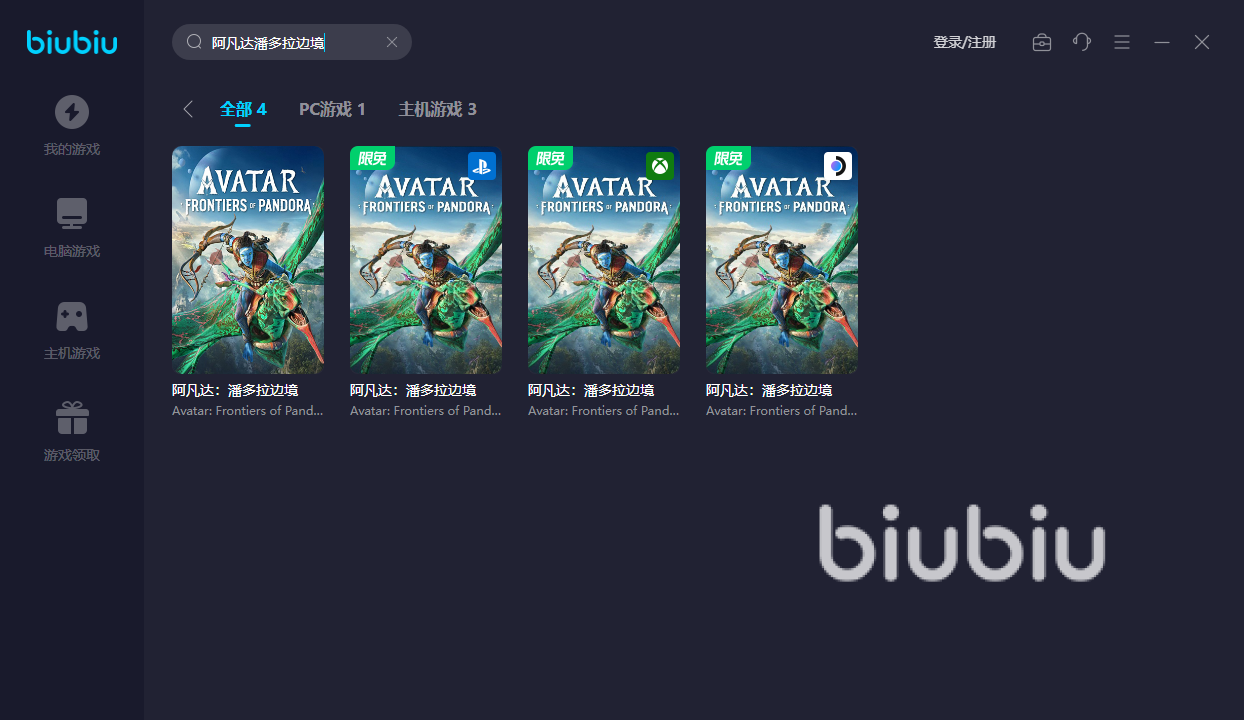Click the title under the fourth Avatar cover
This screenshot has width=1244, height=720.
[x=769, y=390]
